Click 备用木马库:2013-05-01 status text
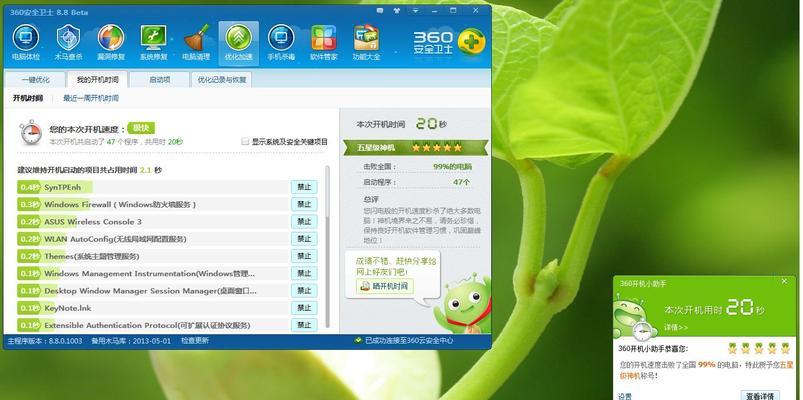The image size is (803, 400). coord(131,341)
